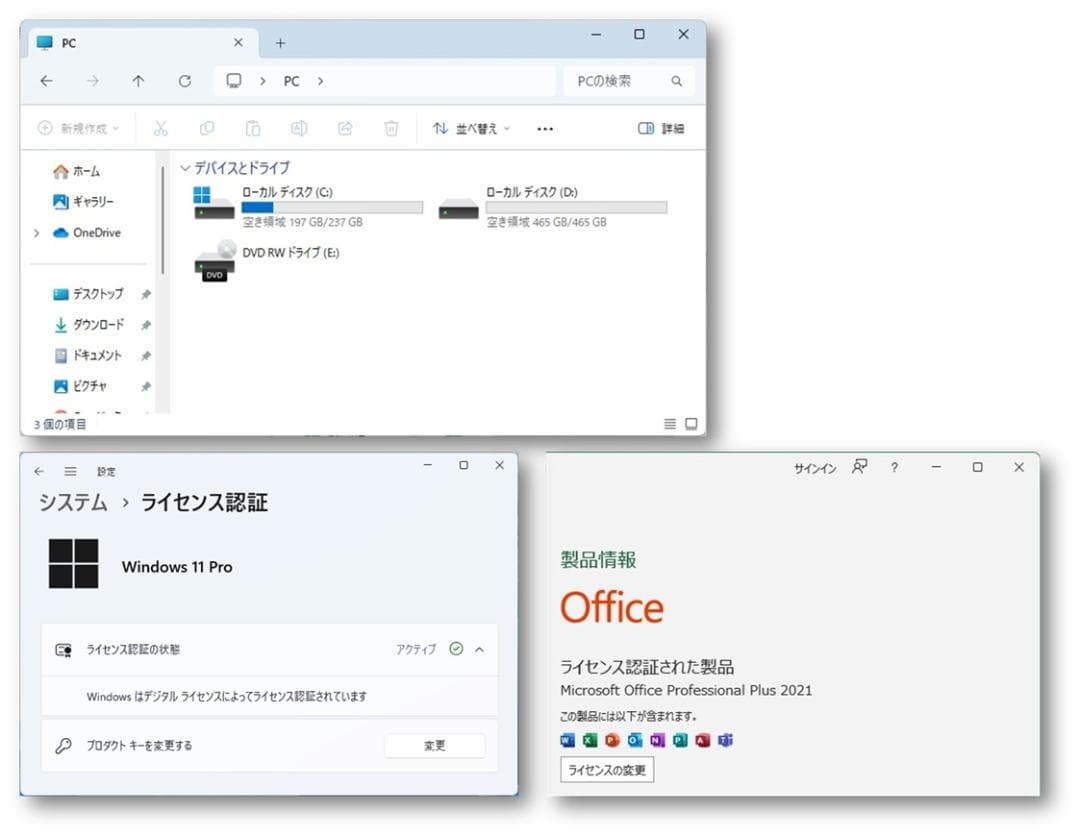
Task: Select the Word icon in Office product list
Action: click(x=568, y=740)
